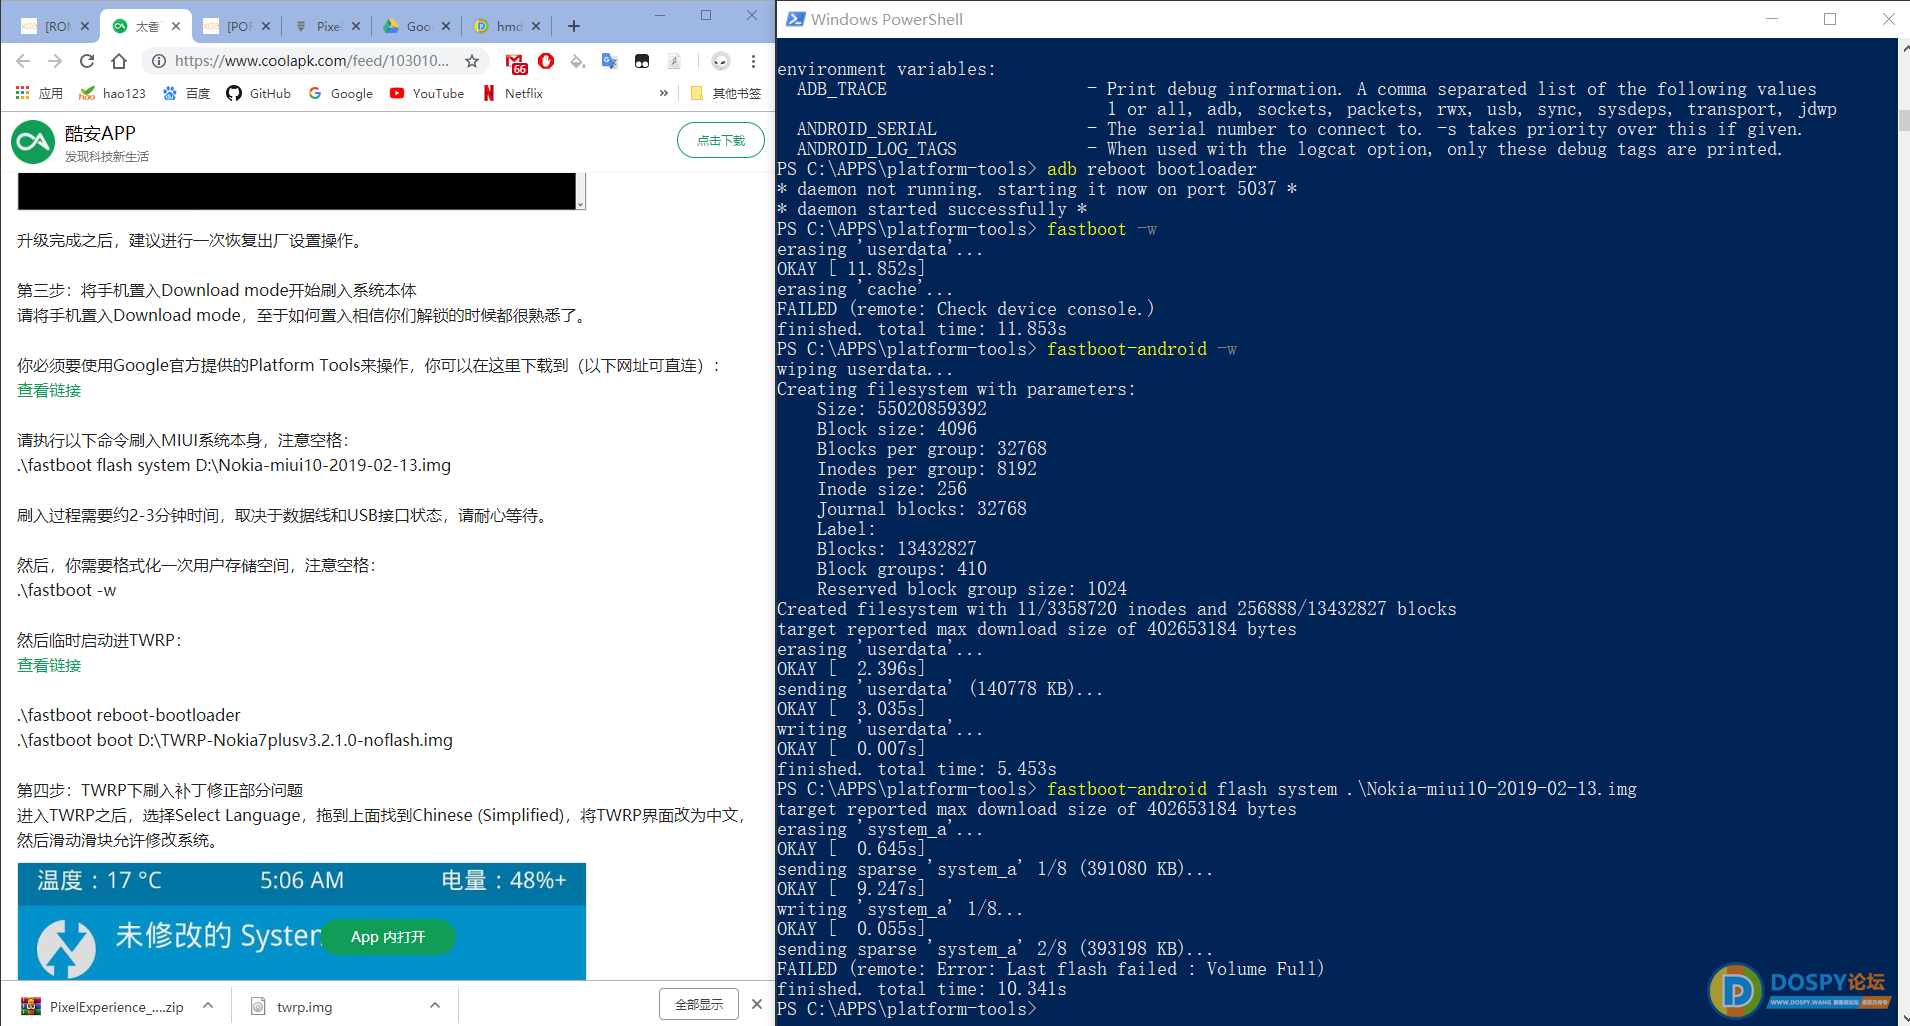Show all downloads button
Viewport: 1910px width, 1026px height.
point(699,1004)
